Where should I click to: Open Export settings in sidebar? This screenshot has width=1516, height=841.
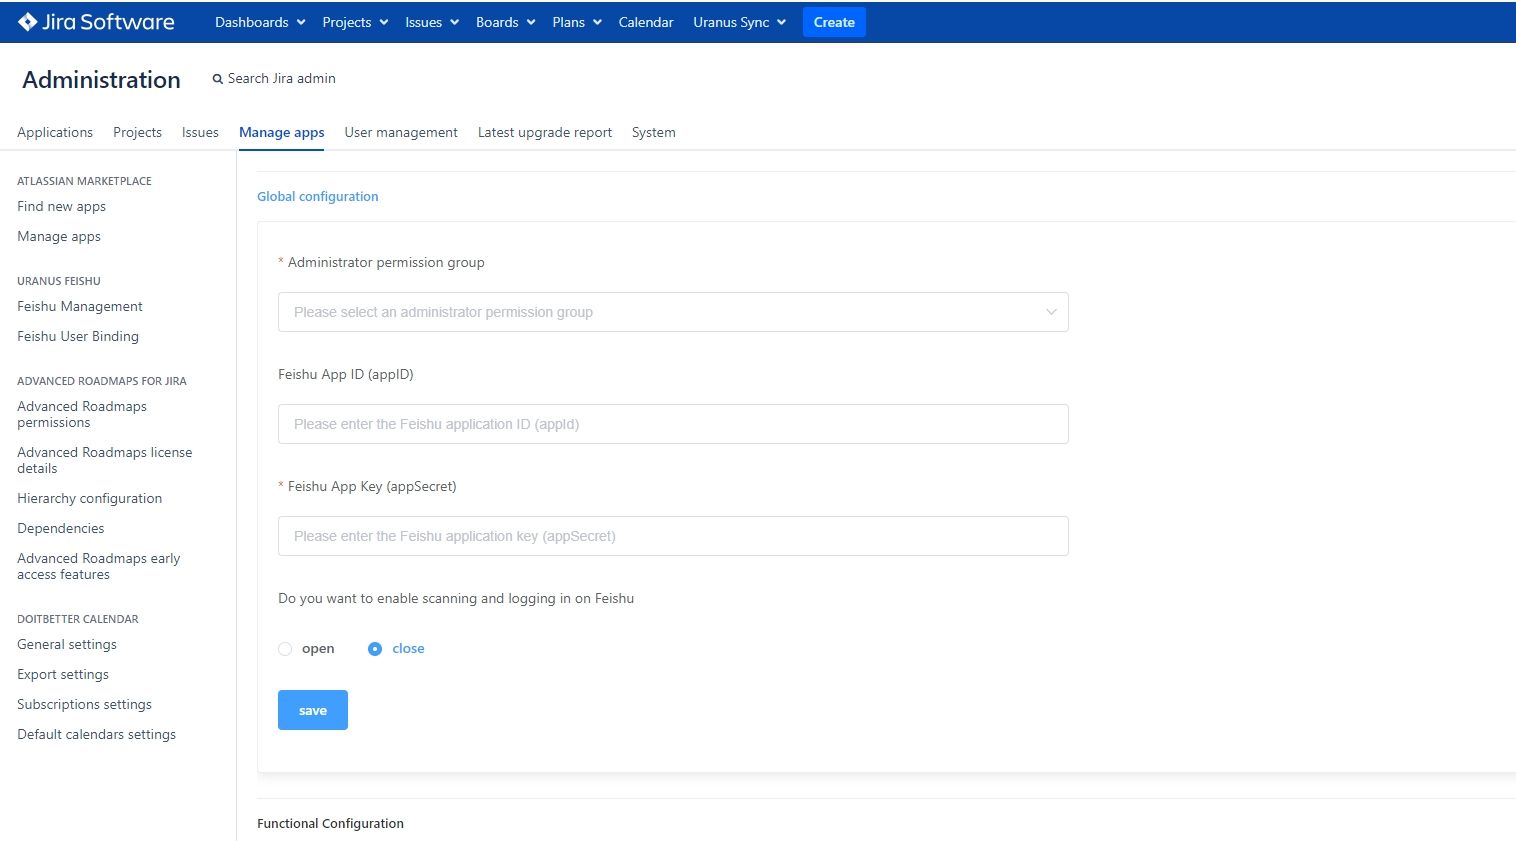(x=63, y=674)
